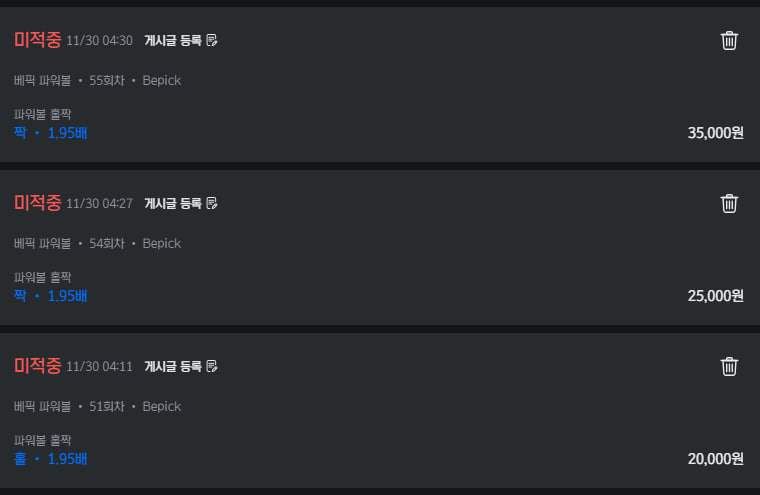Click the notepad icon beside 04:30 게시글 등록
Image resolution: width=760 pixels, height=495 pixels.
212,40
